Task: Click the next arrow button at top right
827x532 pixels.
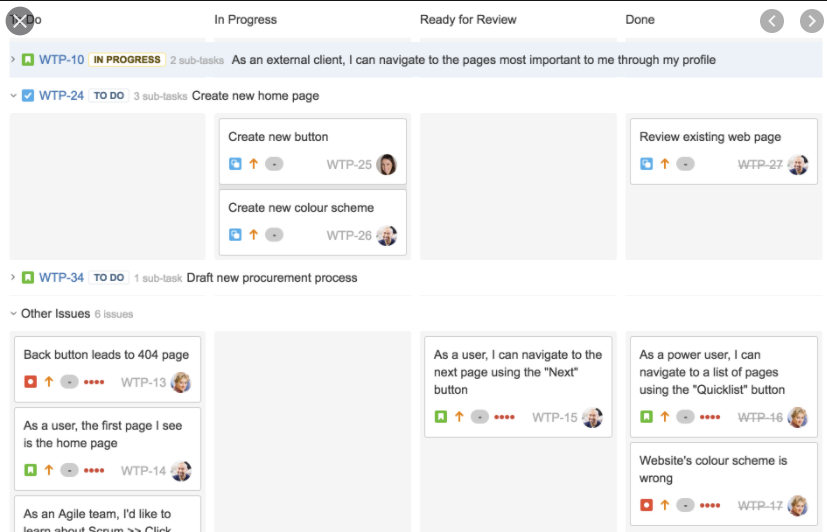Action: click(811, 21)
